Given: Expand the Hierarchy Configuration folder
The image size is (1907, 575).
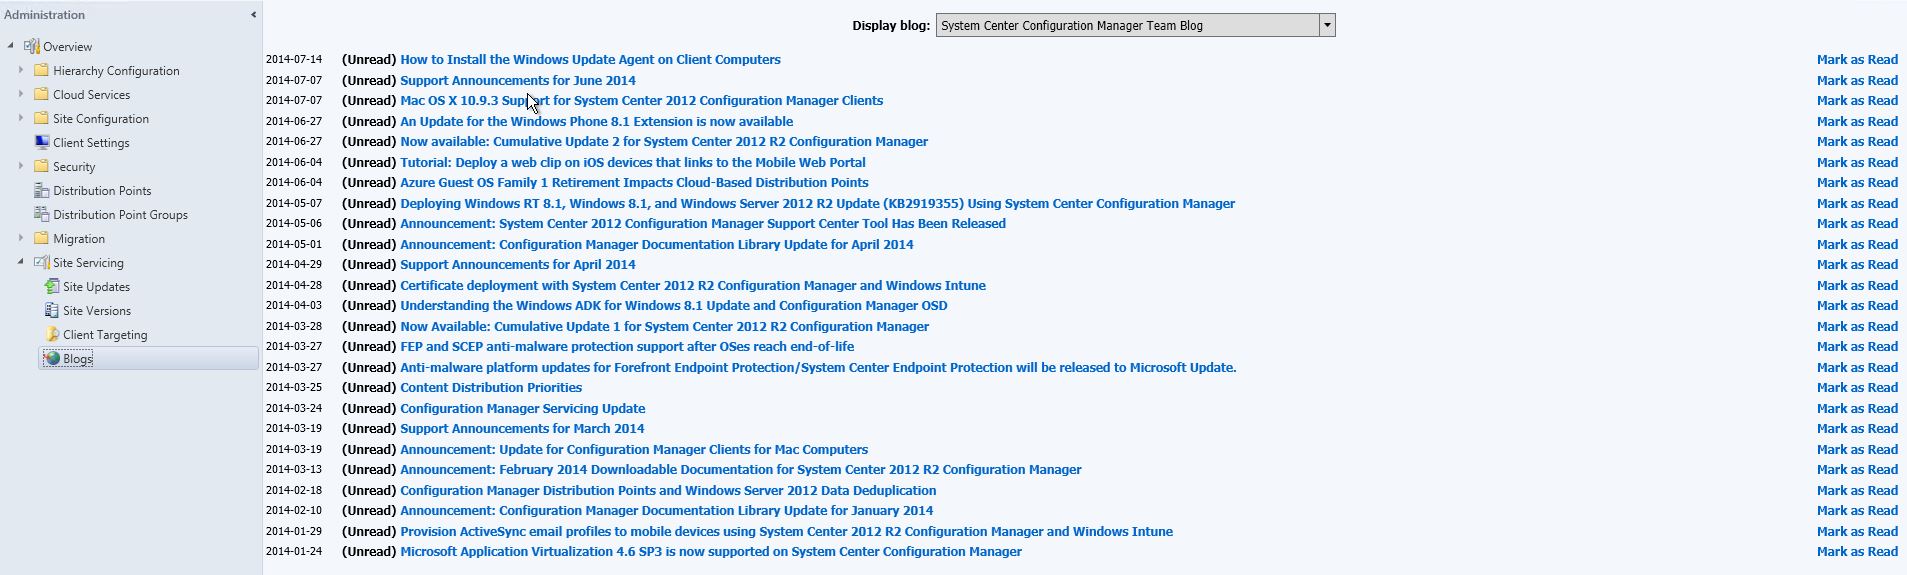Looking at the screenshot, I should coord(21,70).
